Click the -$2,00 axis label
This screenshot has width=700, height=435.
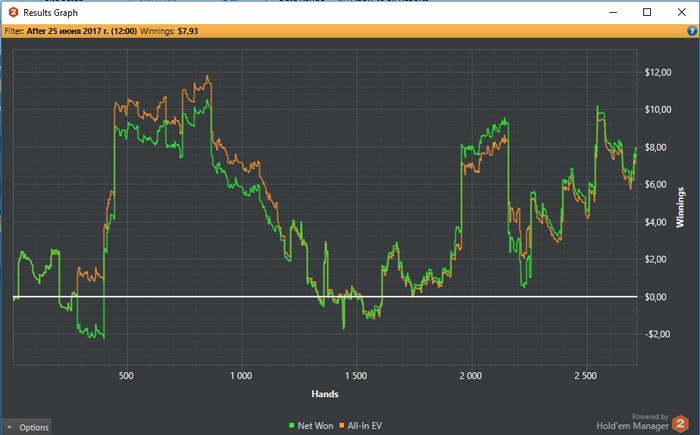tap(658, 334)
